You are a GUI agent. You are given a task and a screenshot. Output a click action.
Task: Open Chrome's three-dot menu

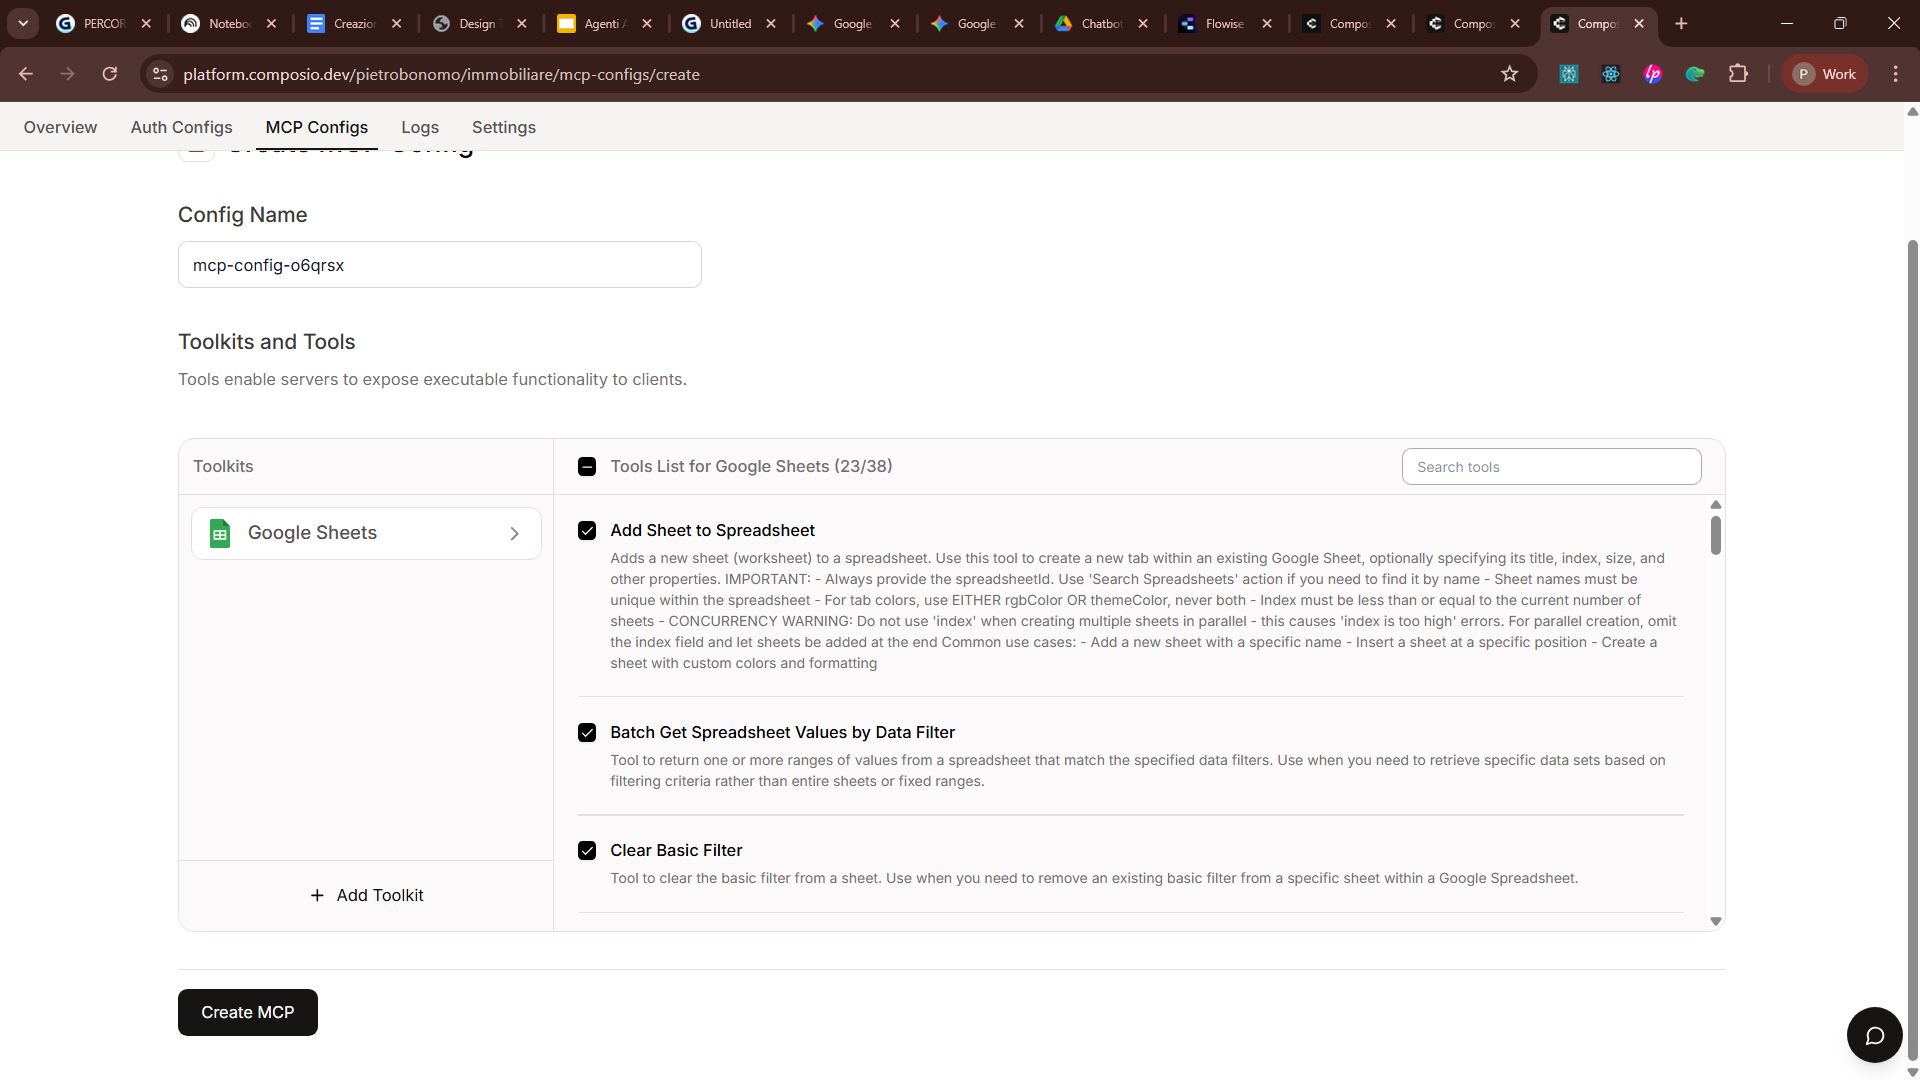1895,74
